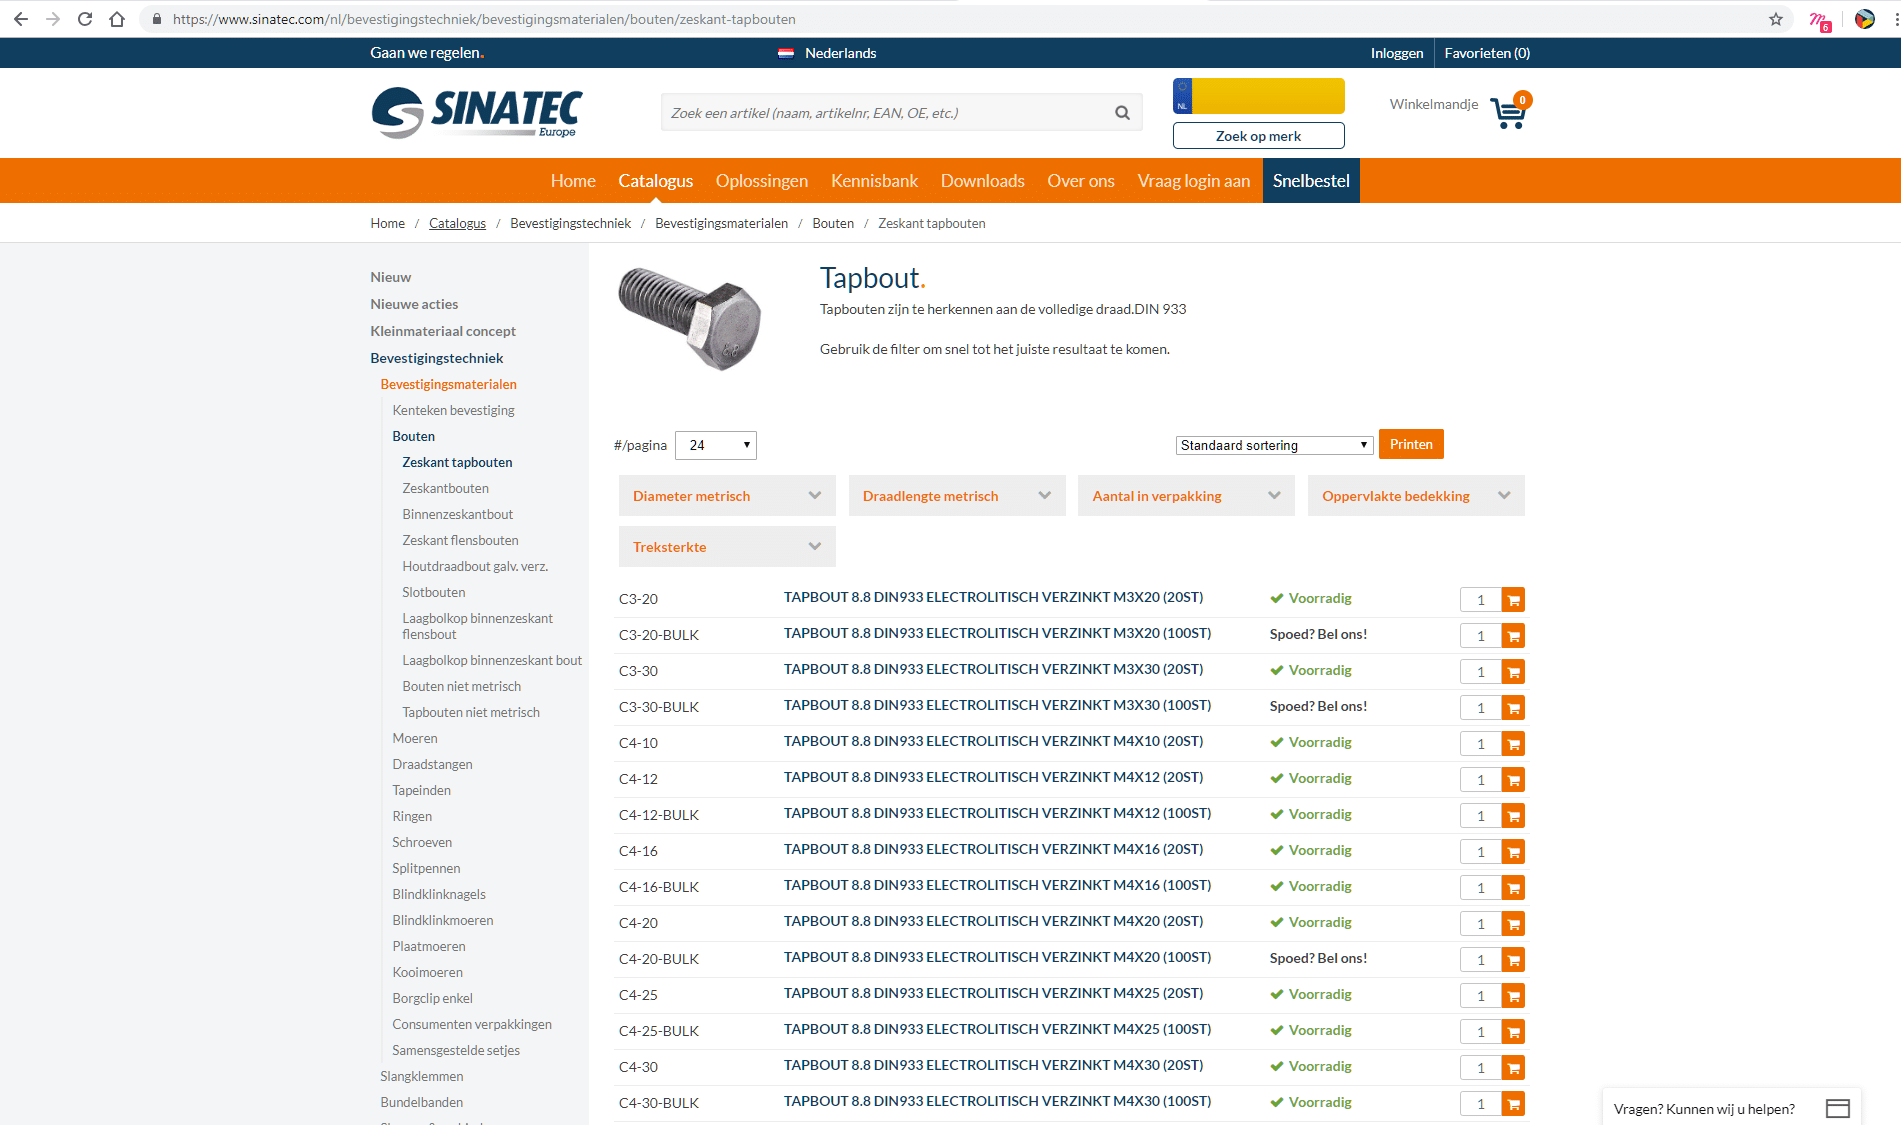The width and height of the screenshot is (1901, 1125).
Task: Click the Printen button
Action: pos(1411,444)
